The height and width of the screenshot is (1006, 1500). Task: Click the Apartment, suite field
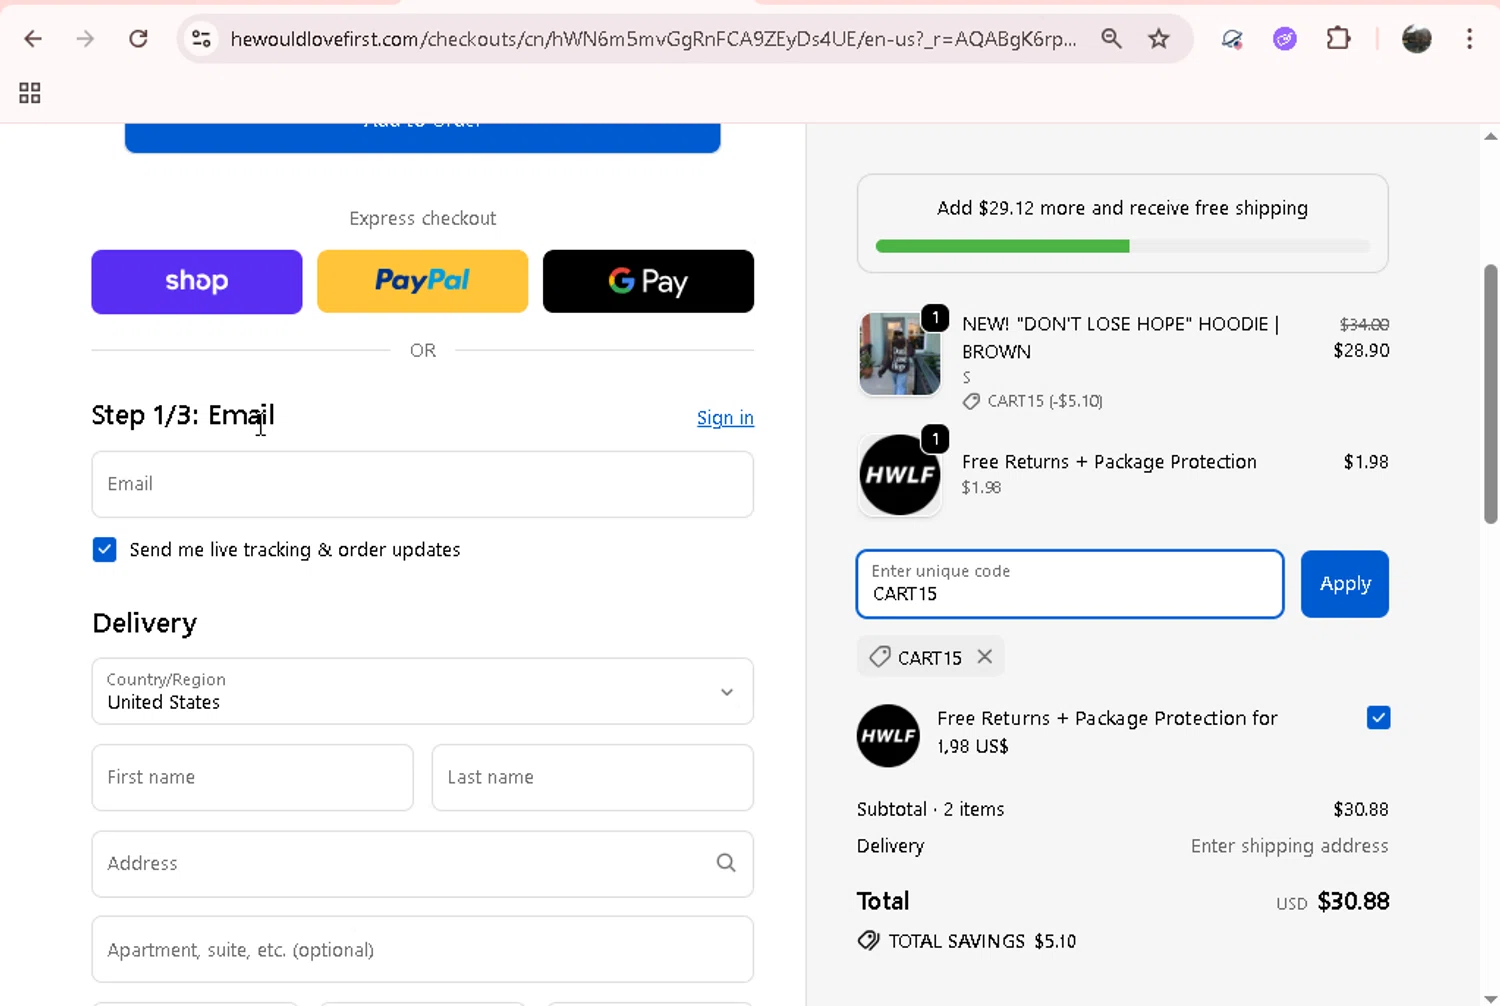[422, 949]
